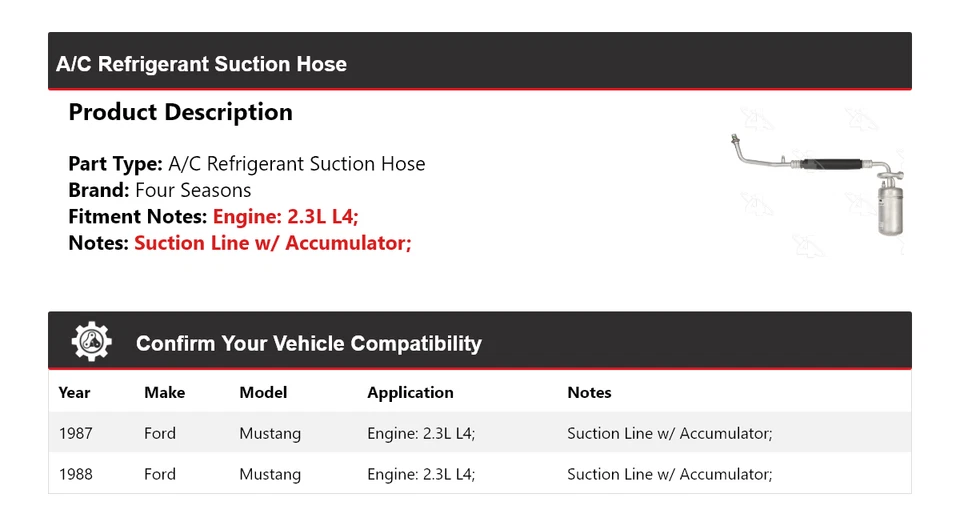Click the Make column header

point(164,393)
